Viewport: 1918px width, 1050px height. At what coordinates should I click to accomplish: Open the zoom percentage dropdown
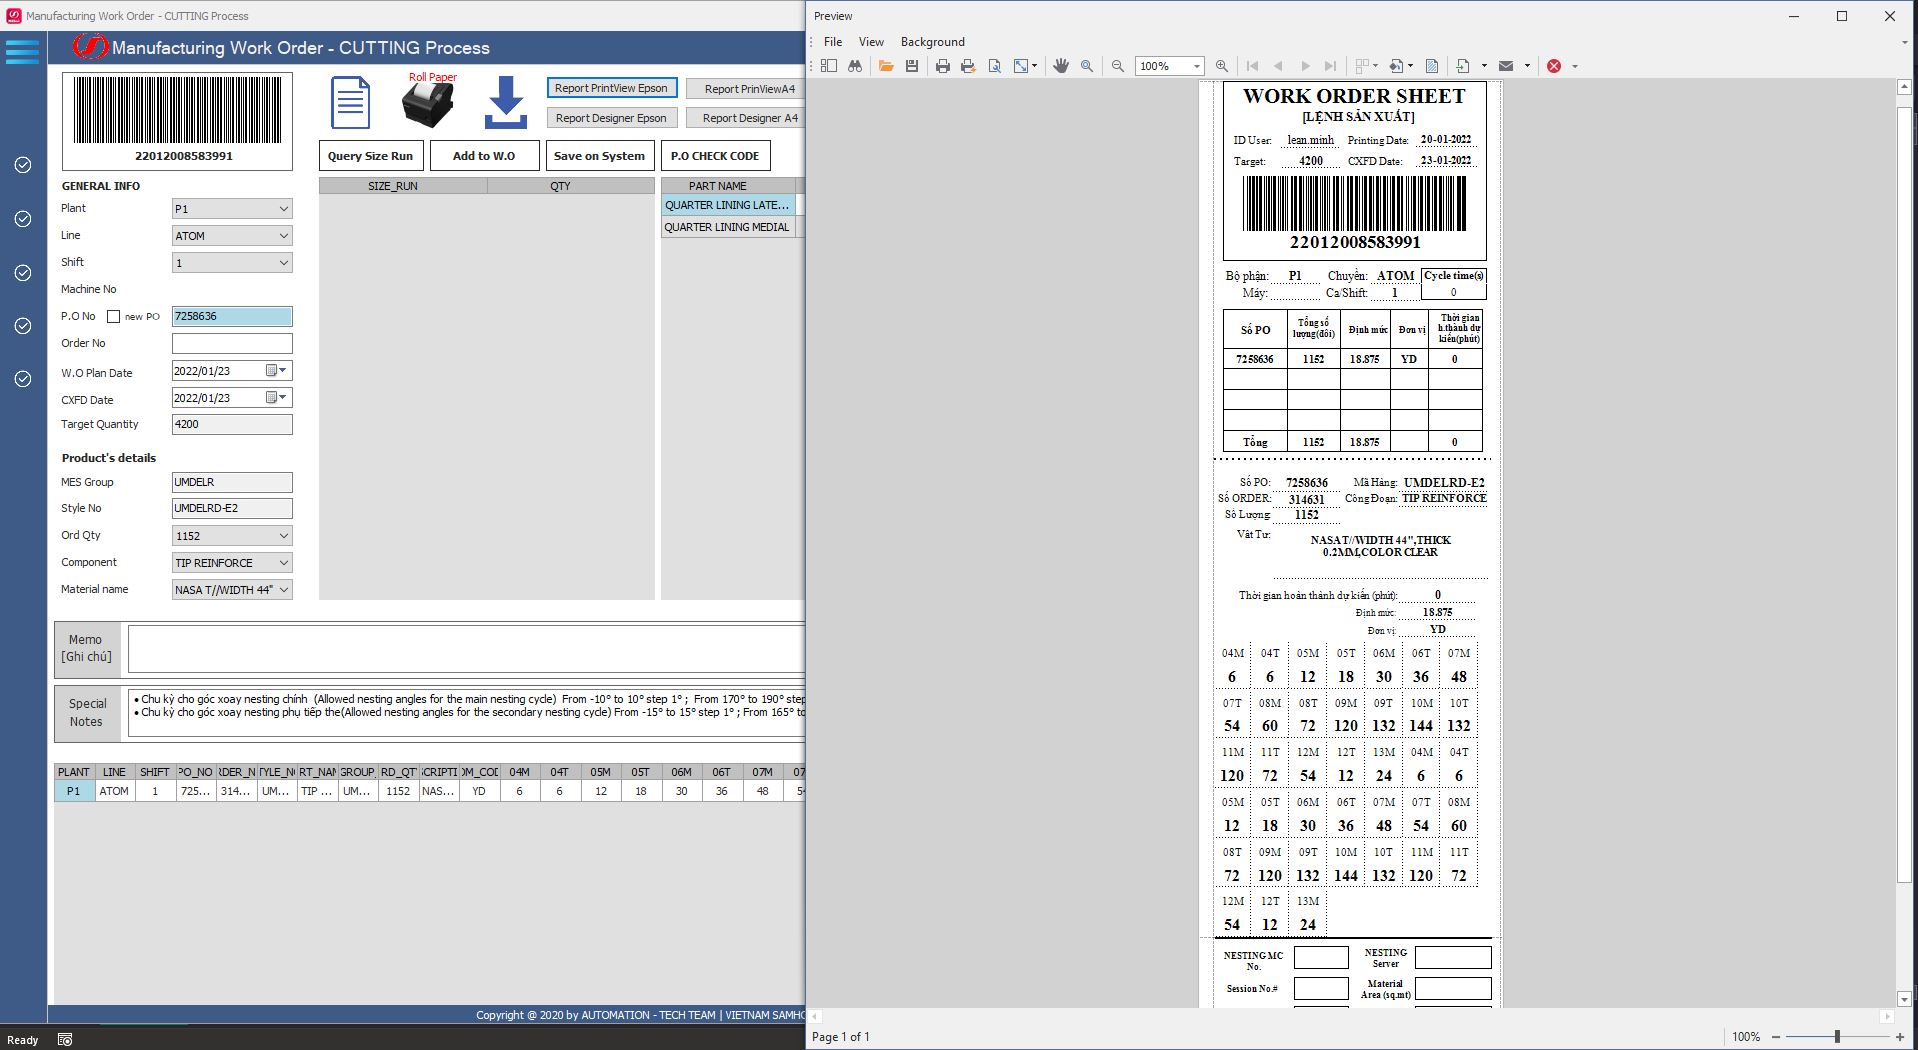pyautogui.click(x=1196, y=66)
